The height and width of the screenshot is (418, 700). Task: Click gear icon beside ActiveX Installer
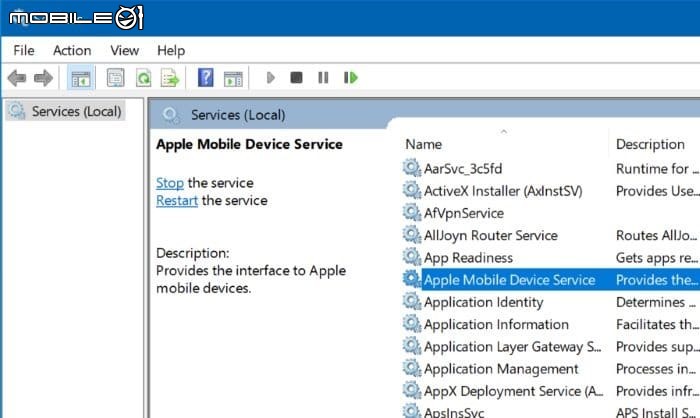coord(412,190)
